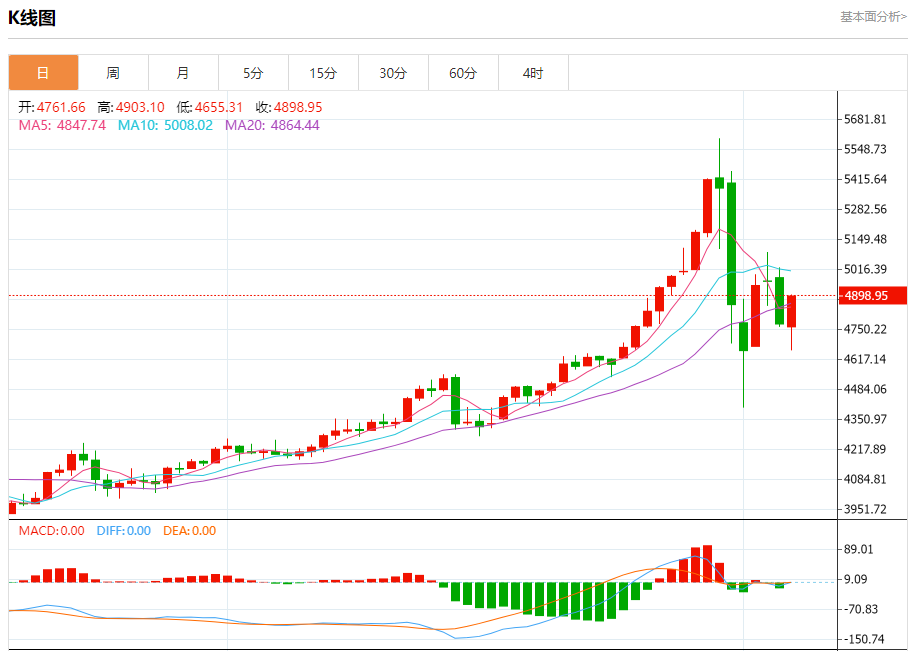This screenshot has height=651, width=910.
Task: Click the MA5 indicator label
Action: pyautogui.click(x=62, y=125)
